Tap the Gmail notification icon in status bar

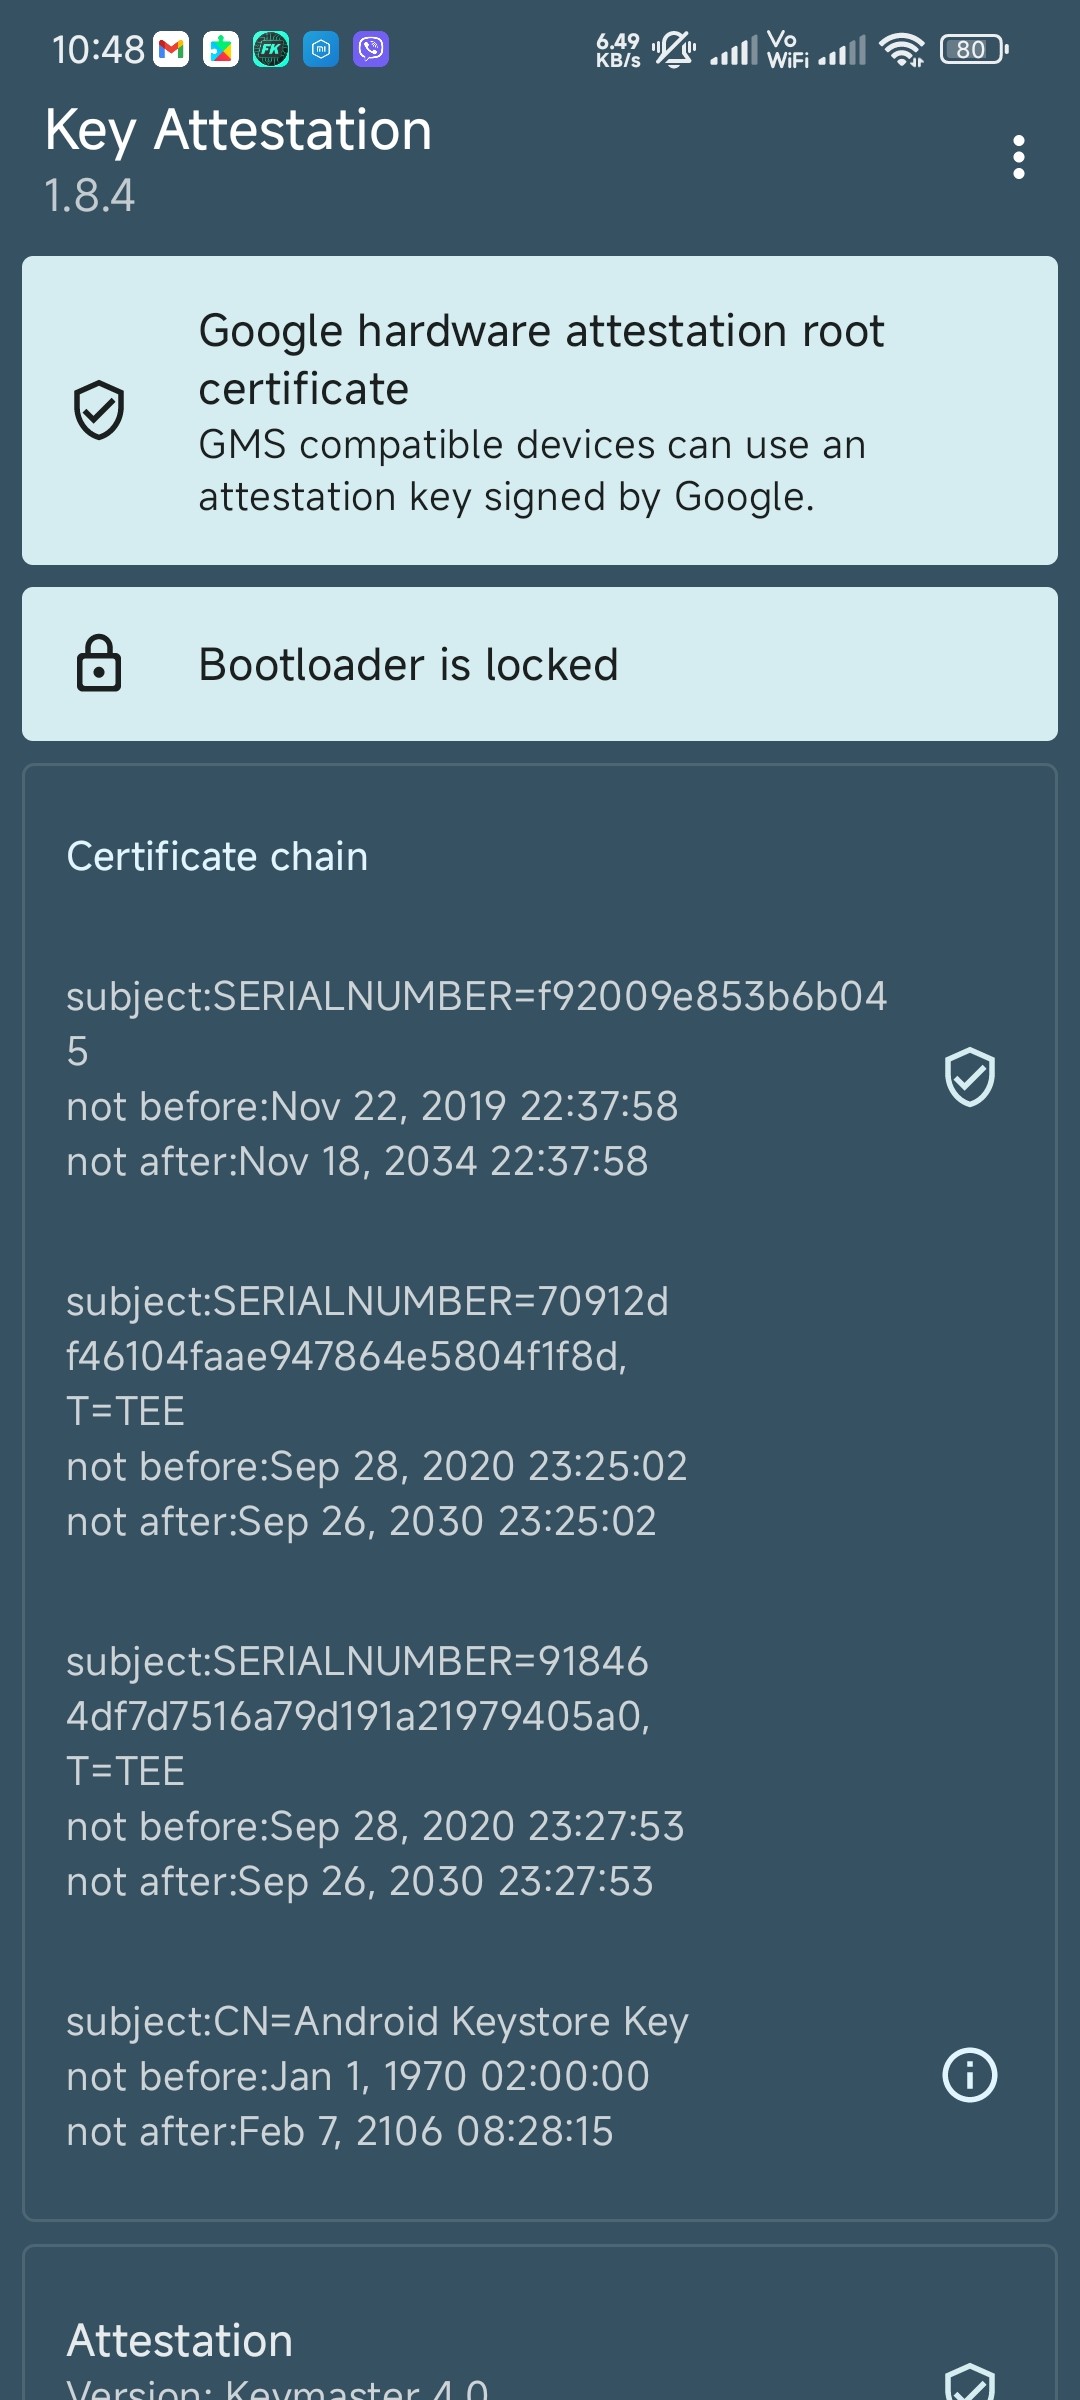171,48
